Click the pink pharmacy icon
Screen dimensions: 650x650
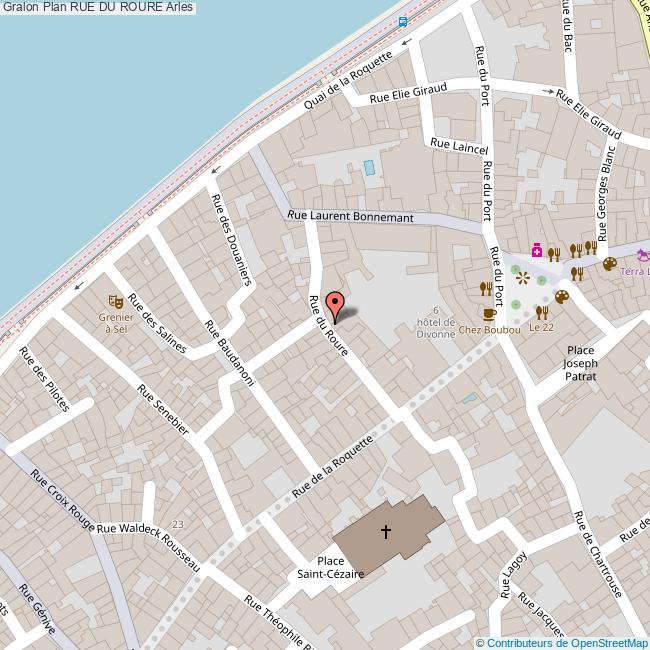[x=536, y=251]
